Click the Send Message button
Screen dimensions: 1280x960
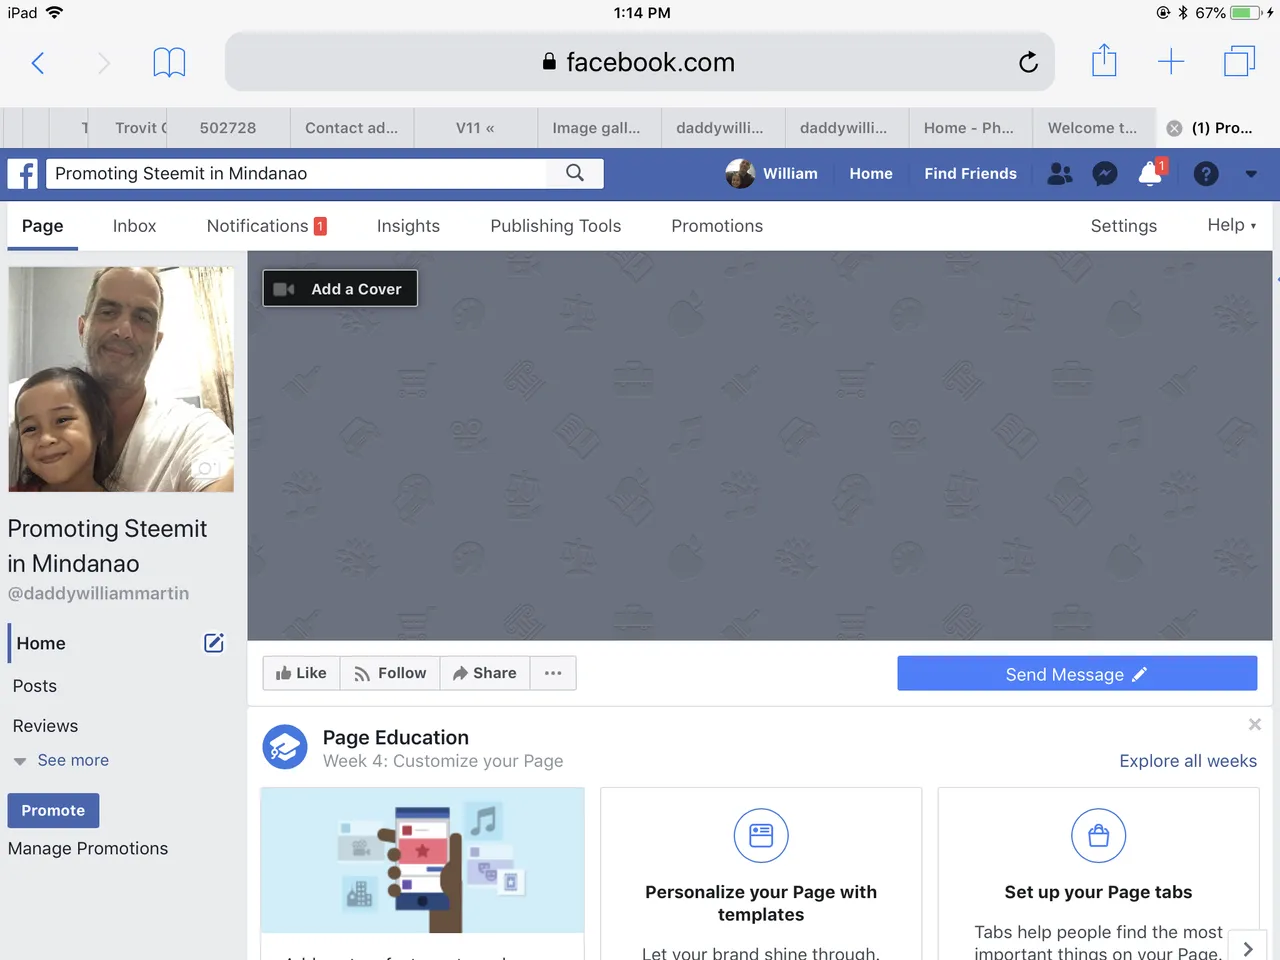tap(1077, 674)
